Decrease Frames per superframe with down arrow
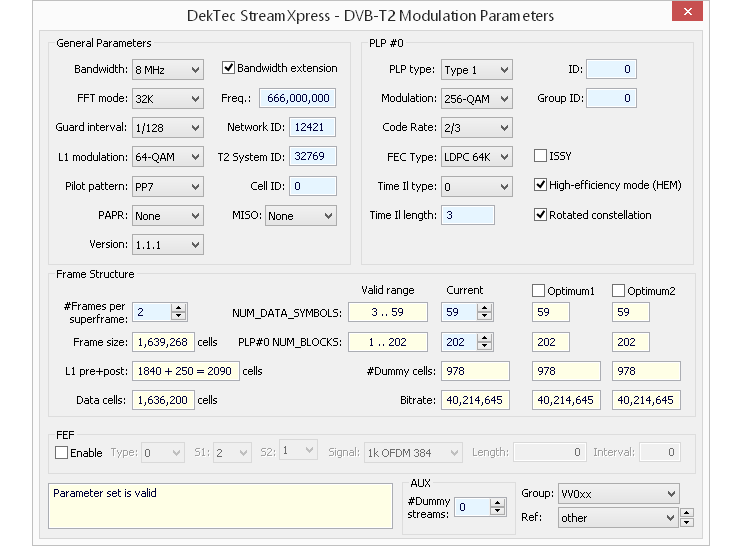743x546 pixels. 179,316
